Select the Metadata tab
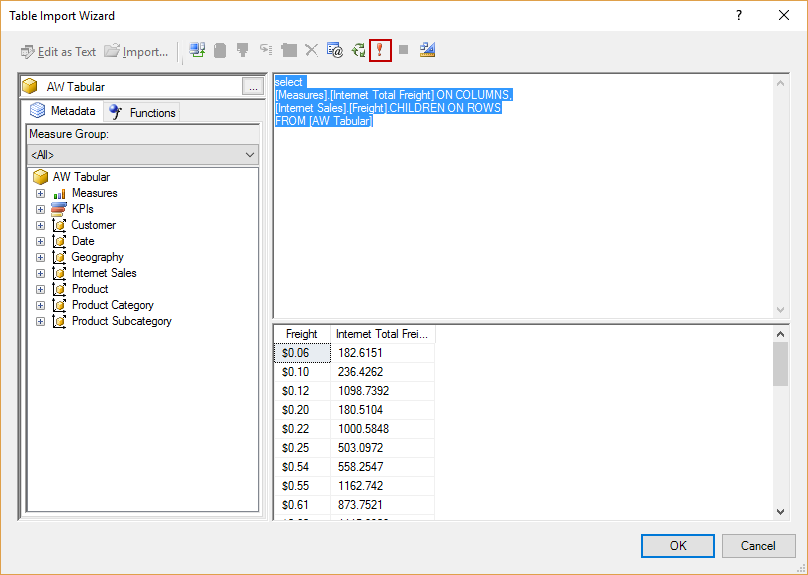 (64, 111)
